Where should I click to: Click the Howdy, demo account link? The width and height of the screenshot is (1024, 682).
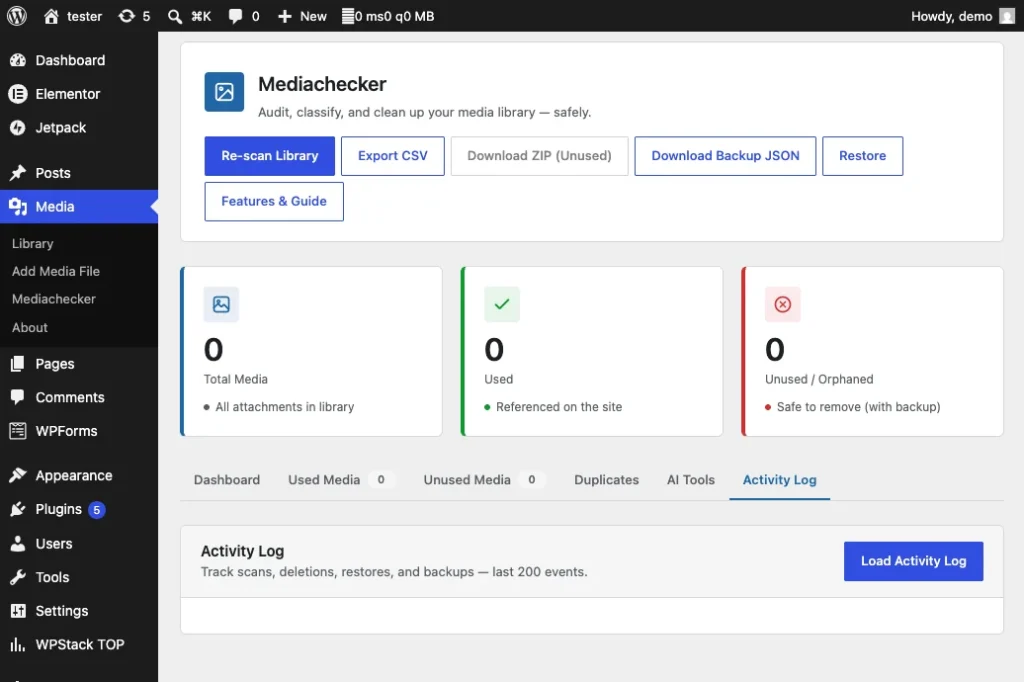click(963, 16)
